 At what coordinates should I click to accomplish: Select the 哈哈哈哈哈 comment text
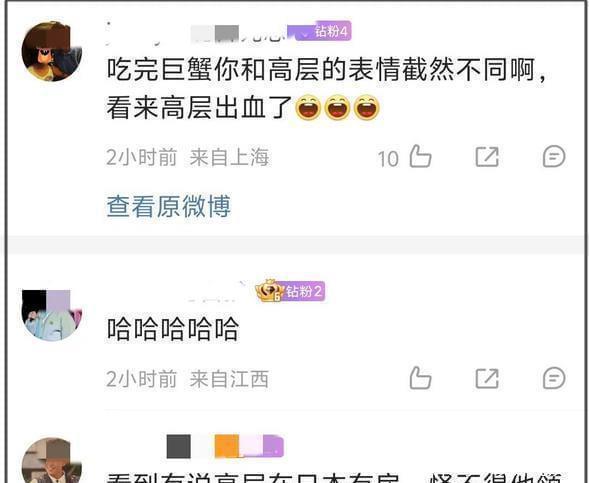[173, 329]
